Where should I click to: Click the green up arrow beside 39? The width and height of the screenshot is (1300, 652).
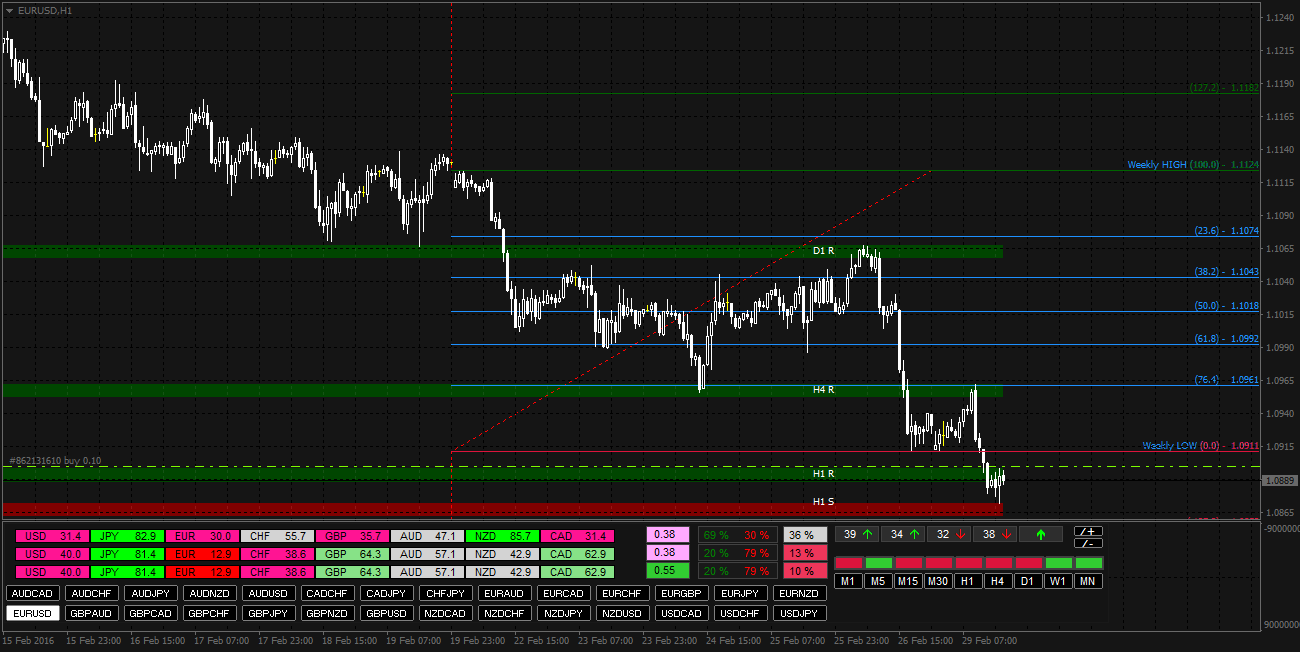(867, 534)
